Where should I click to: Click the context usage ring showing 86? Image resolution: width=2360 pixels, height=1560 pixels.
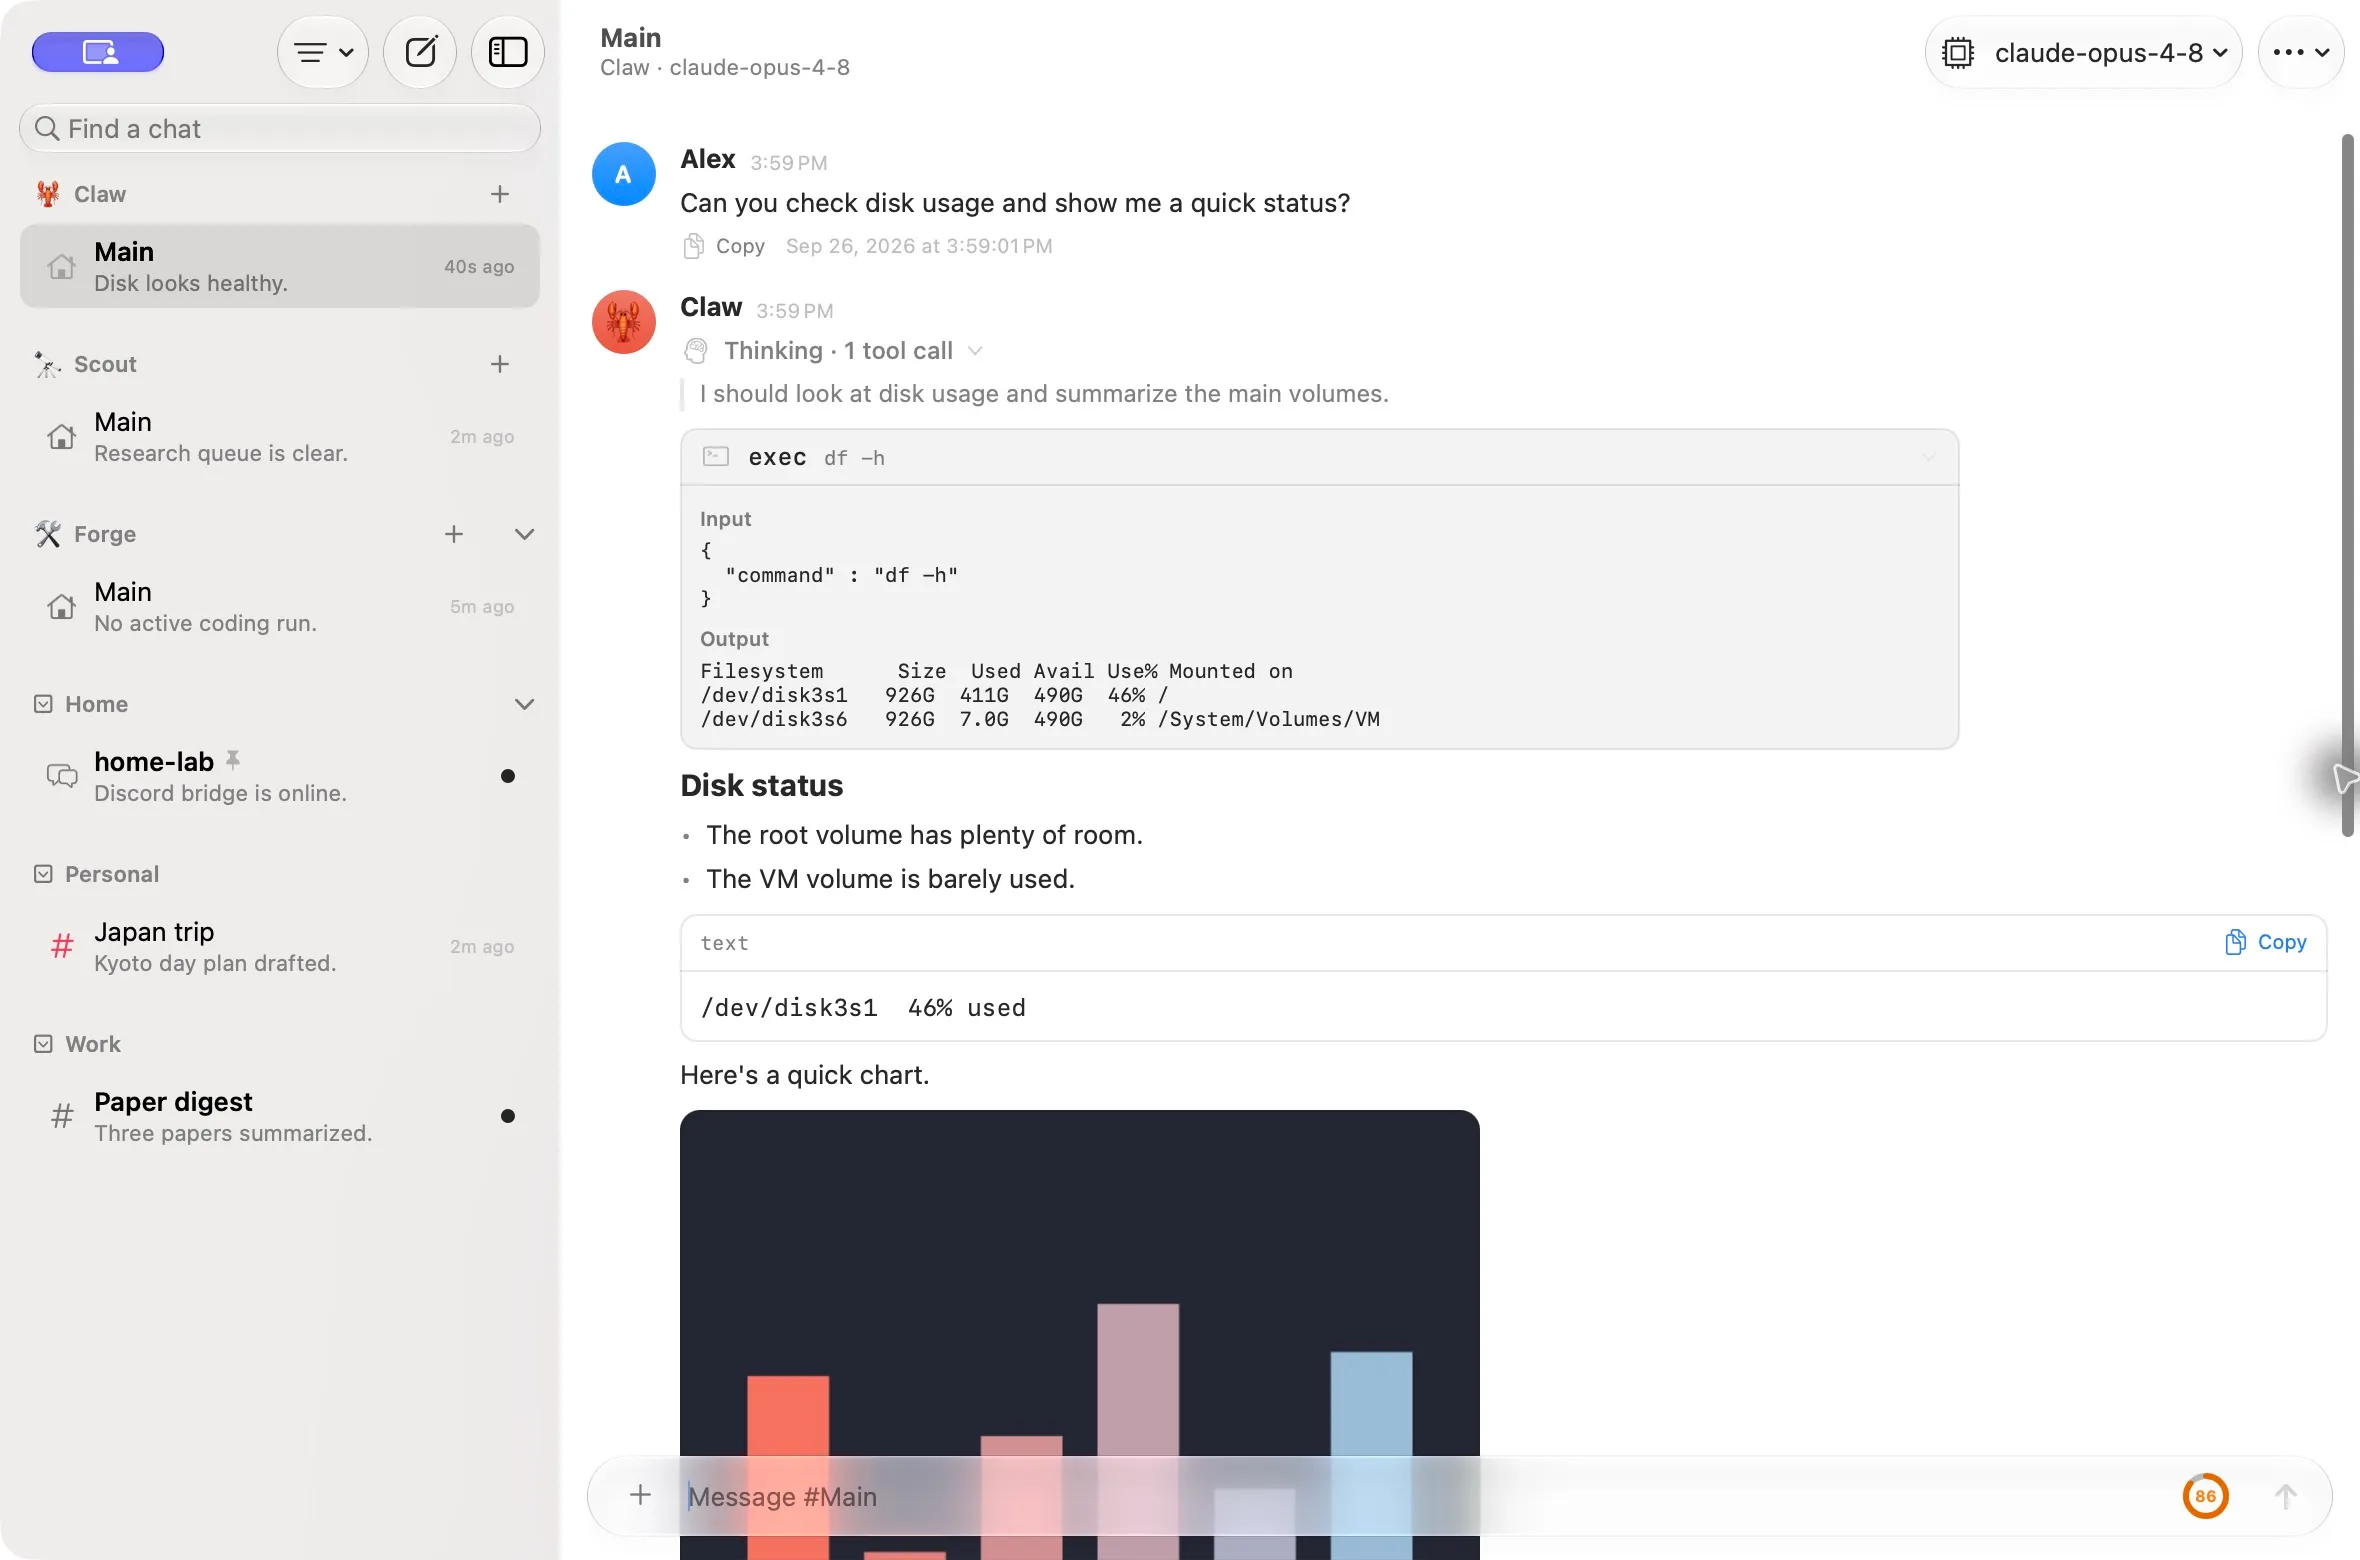[x=2205, y=1496]
